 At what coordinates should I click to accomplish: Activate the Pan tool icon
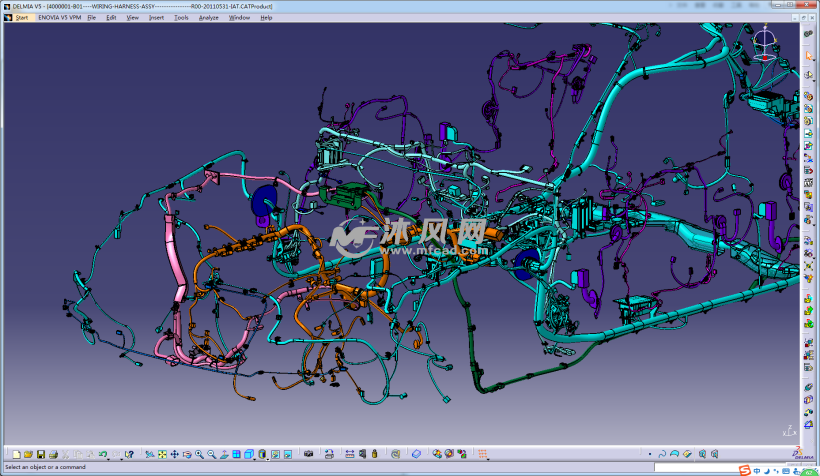pyautogui.click(x=175, y=455)
